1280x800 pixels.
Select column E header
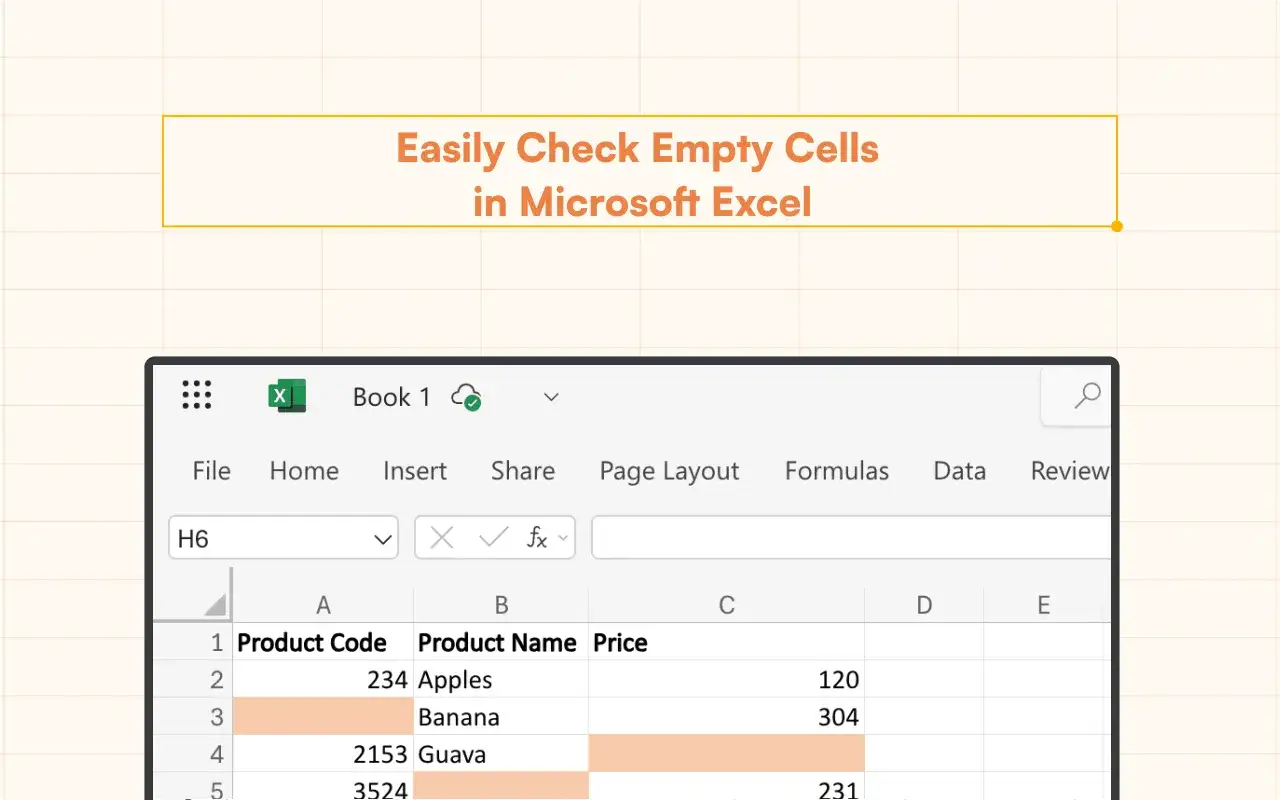click(1043, 605)
